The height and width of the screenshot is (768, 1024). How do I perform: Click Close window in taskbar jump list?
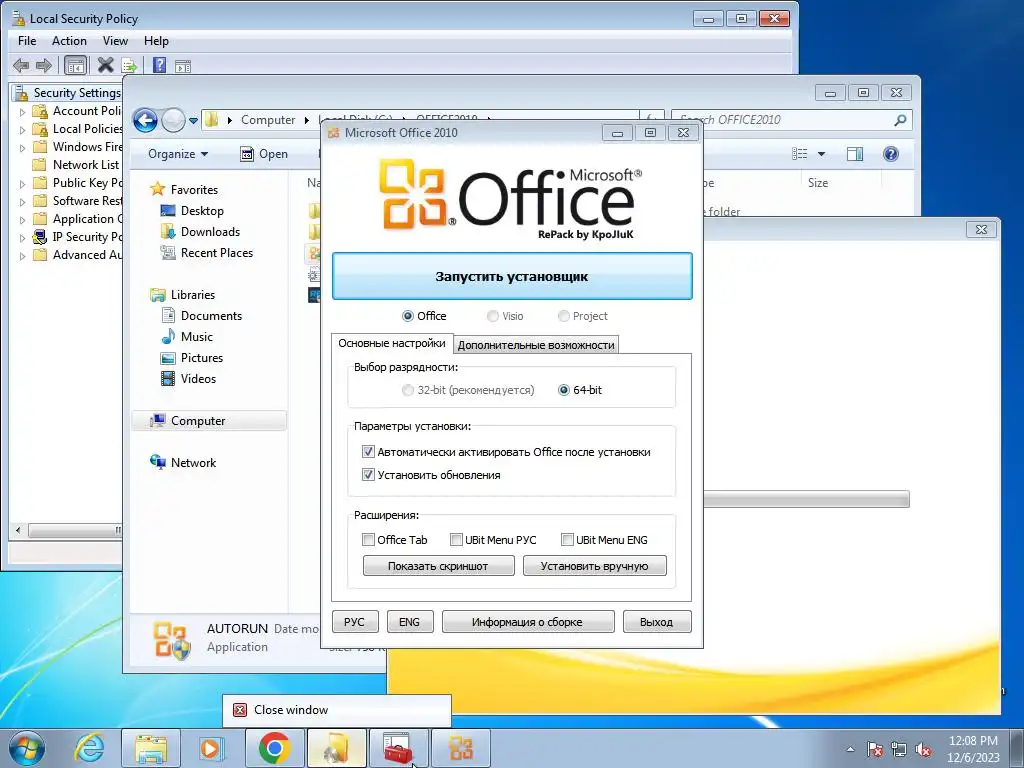pos(336,711)
